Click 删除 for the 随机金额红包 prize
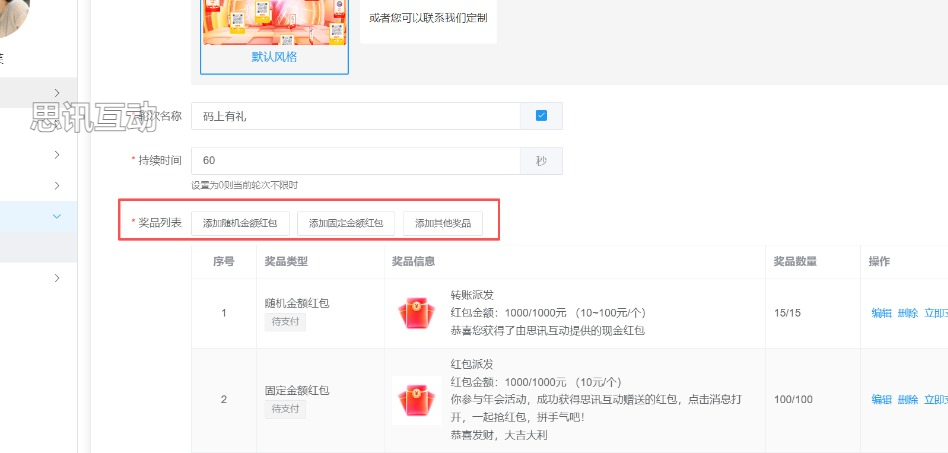 907,313
